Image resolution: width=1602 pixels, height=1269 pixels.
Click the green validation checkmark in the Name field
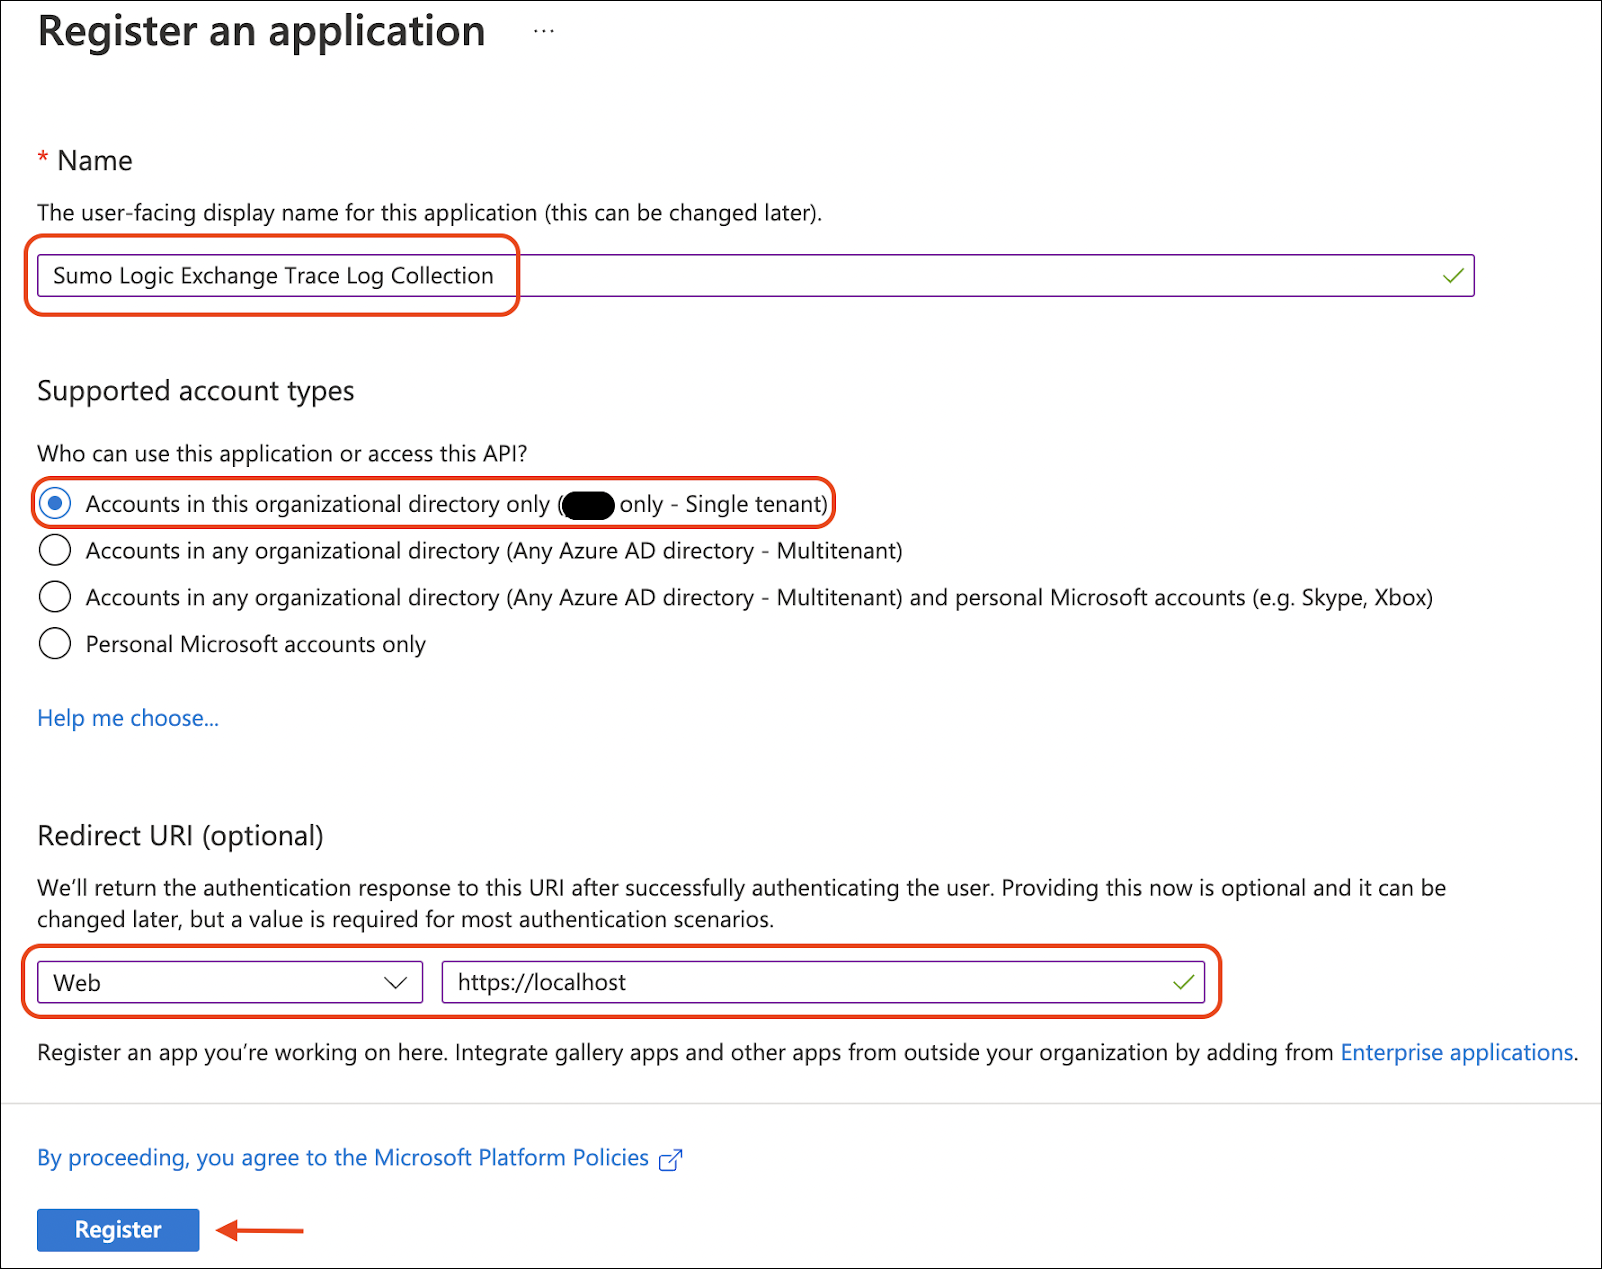pos(1452,275)
